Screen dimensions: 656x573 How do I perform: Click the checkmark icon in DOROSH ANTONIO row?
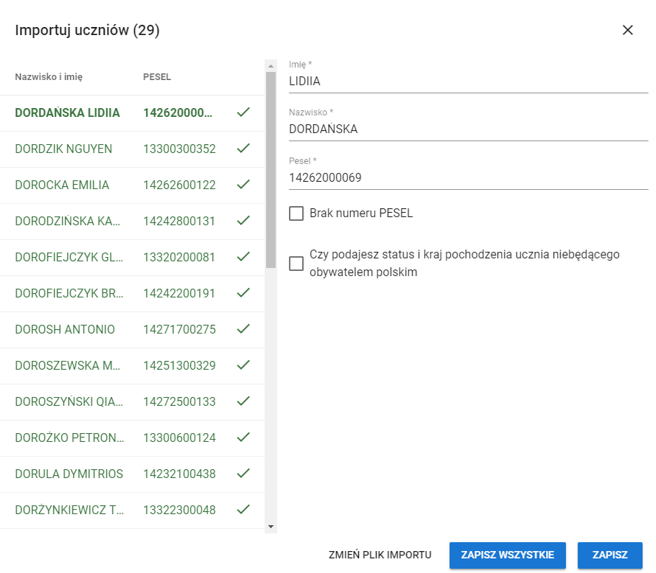pyautogui.click(x=243, y=329)
